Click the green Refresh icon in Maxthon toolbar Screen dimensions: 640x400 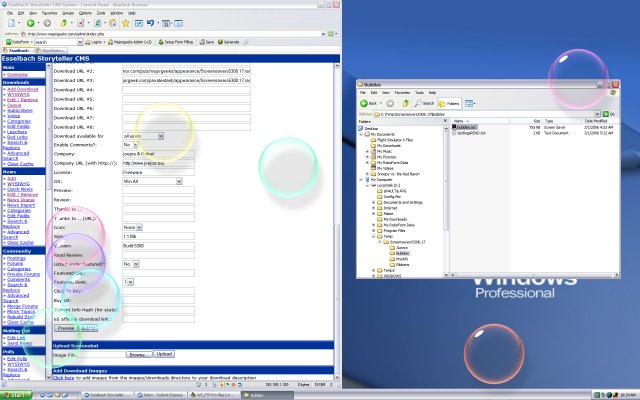pyautogui.click(x=98, y=23)
